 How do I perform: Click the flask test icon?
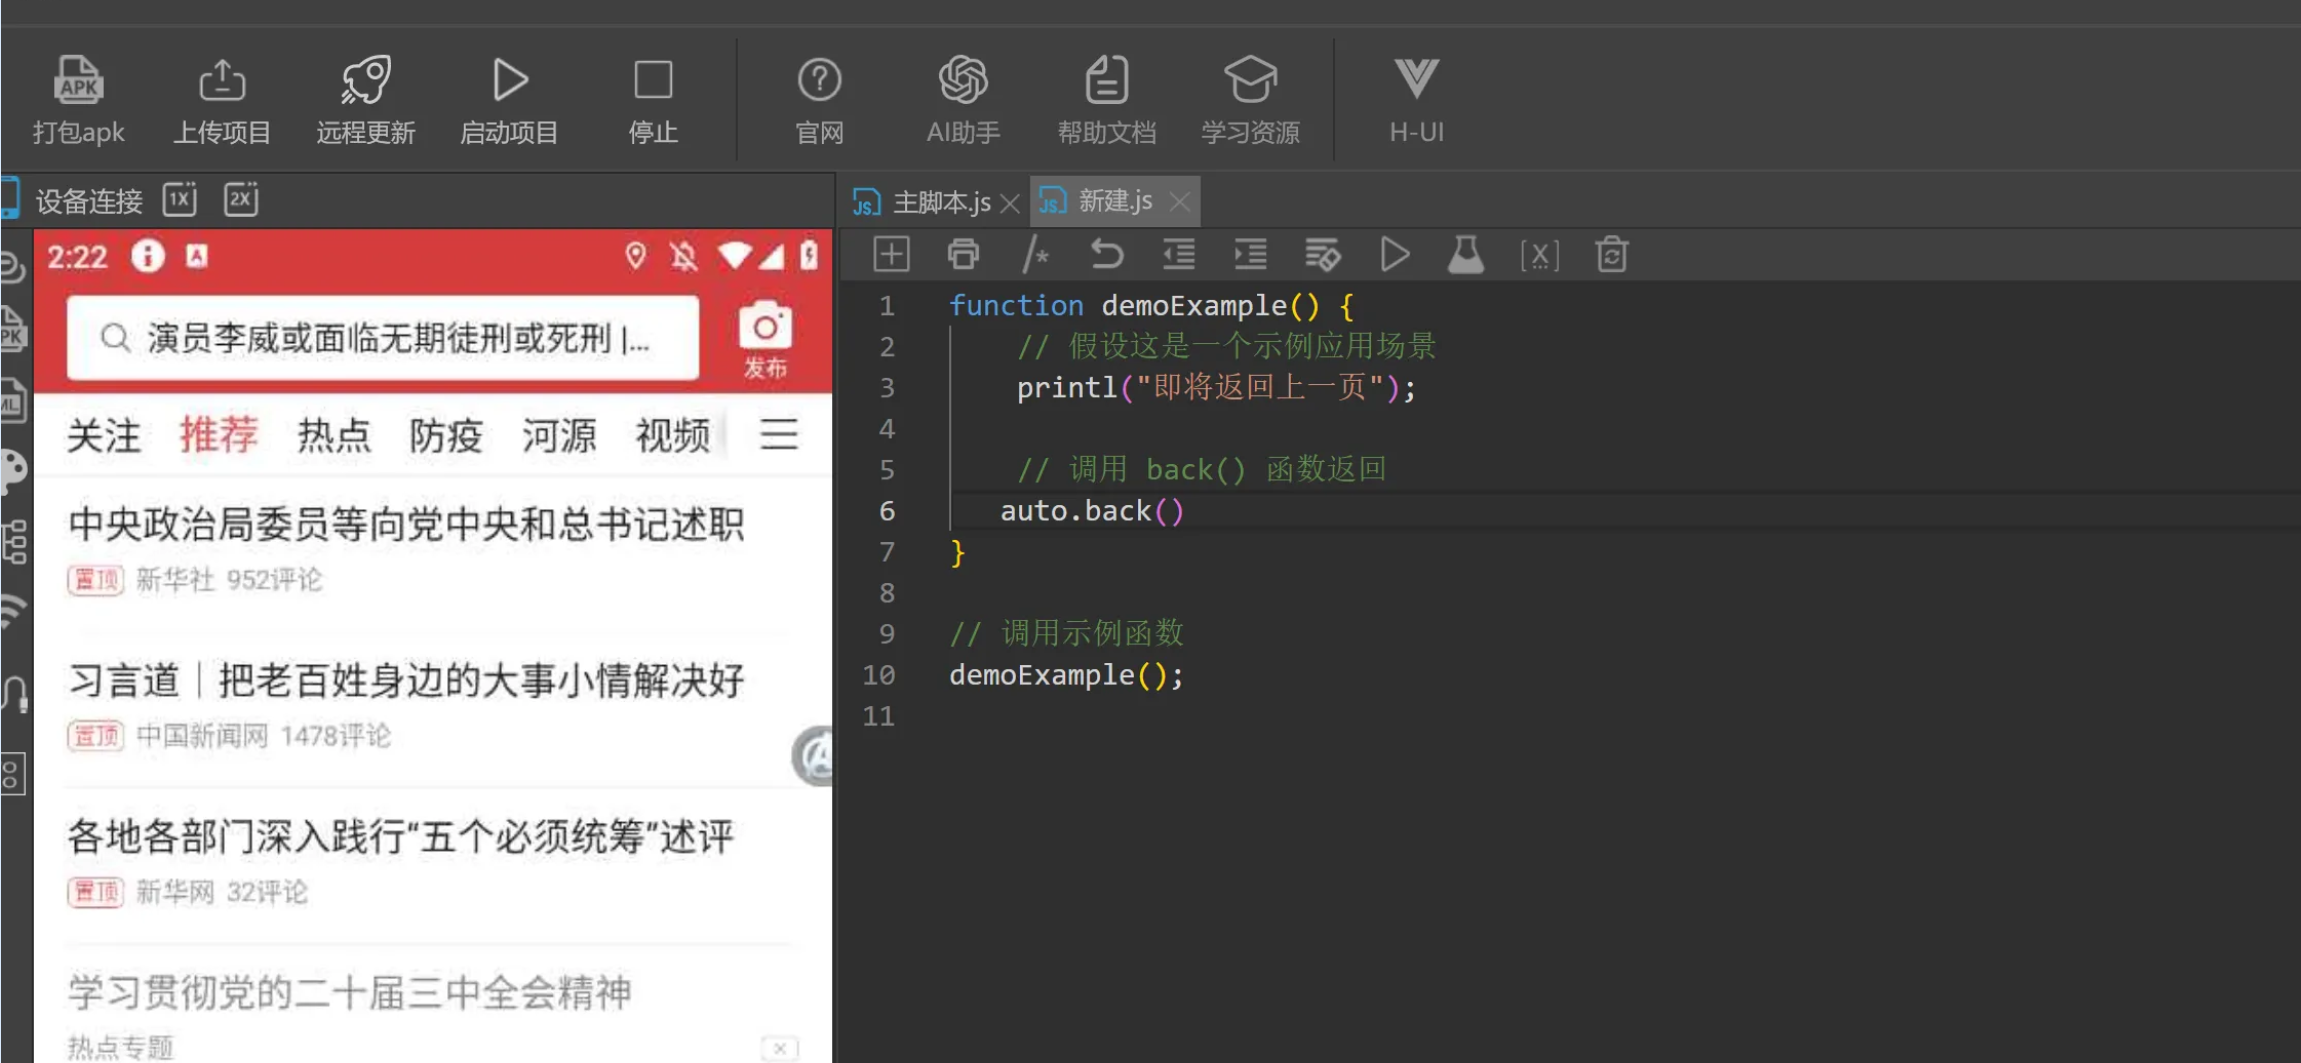[x=1466, y=255]
